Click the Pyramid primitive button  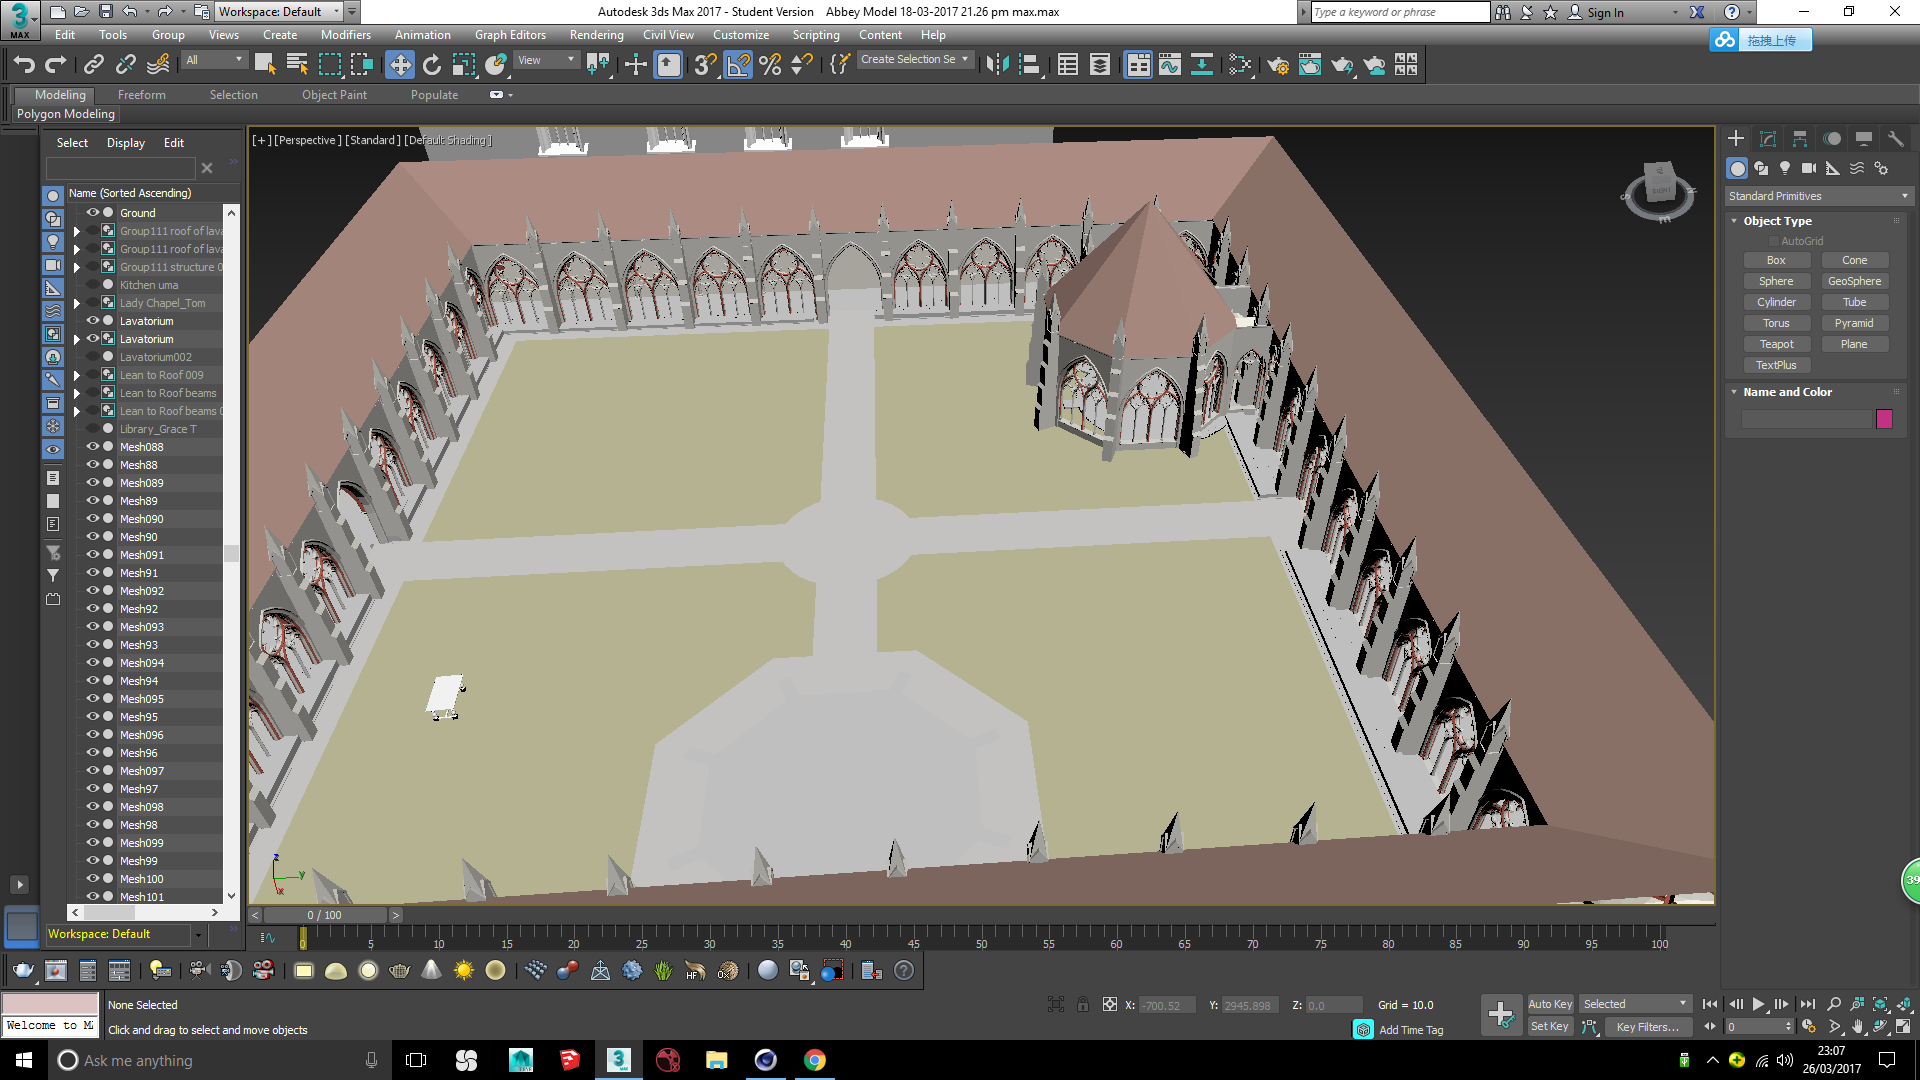pos(1854,323)
